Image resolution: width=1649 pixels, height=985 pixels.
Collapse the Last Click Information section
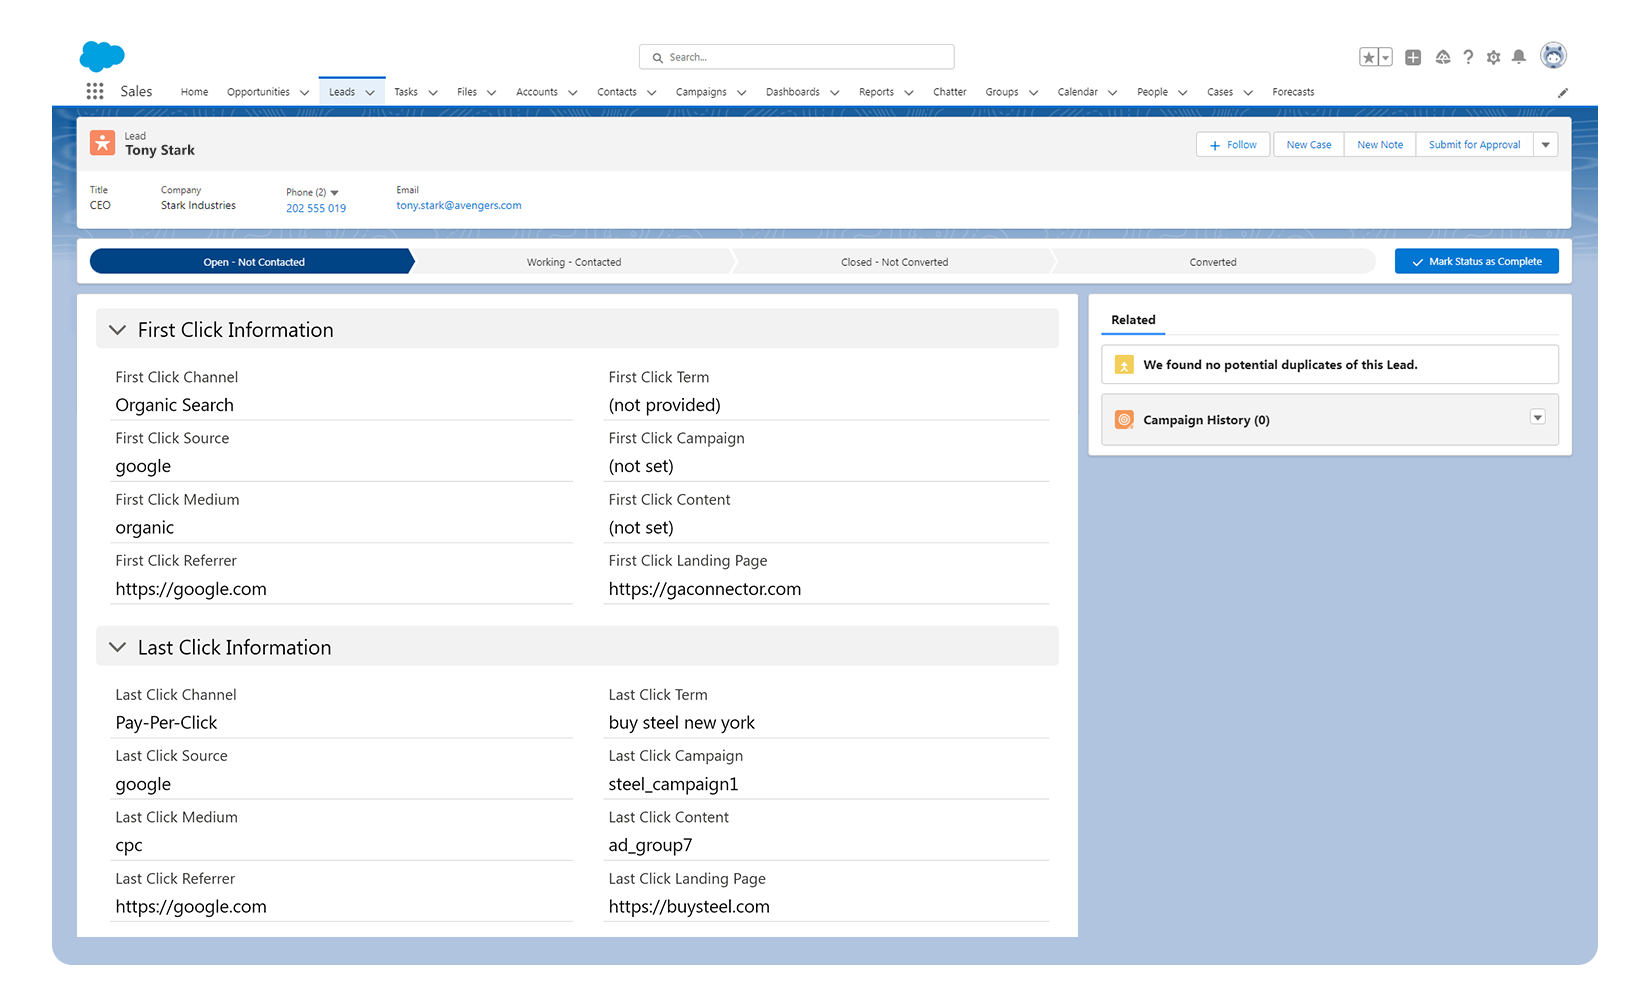pos(118,648)
